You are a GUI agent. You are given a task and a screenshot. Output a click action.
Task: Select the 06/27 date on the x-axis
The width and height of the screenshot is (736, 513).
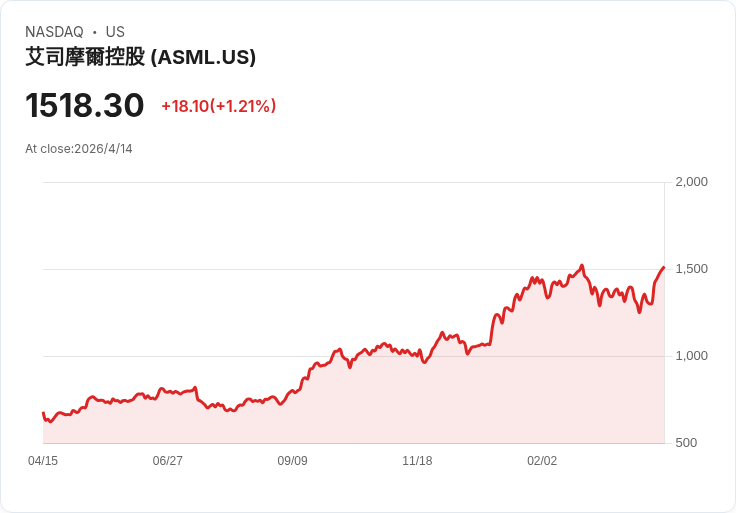[x=168, y=461]
